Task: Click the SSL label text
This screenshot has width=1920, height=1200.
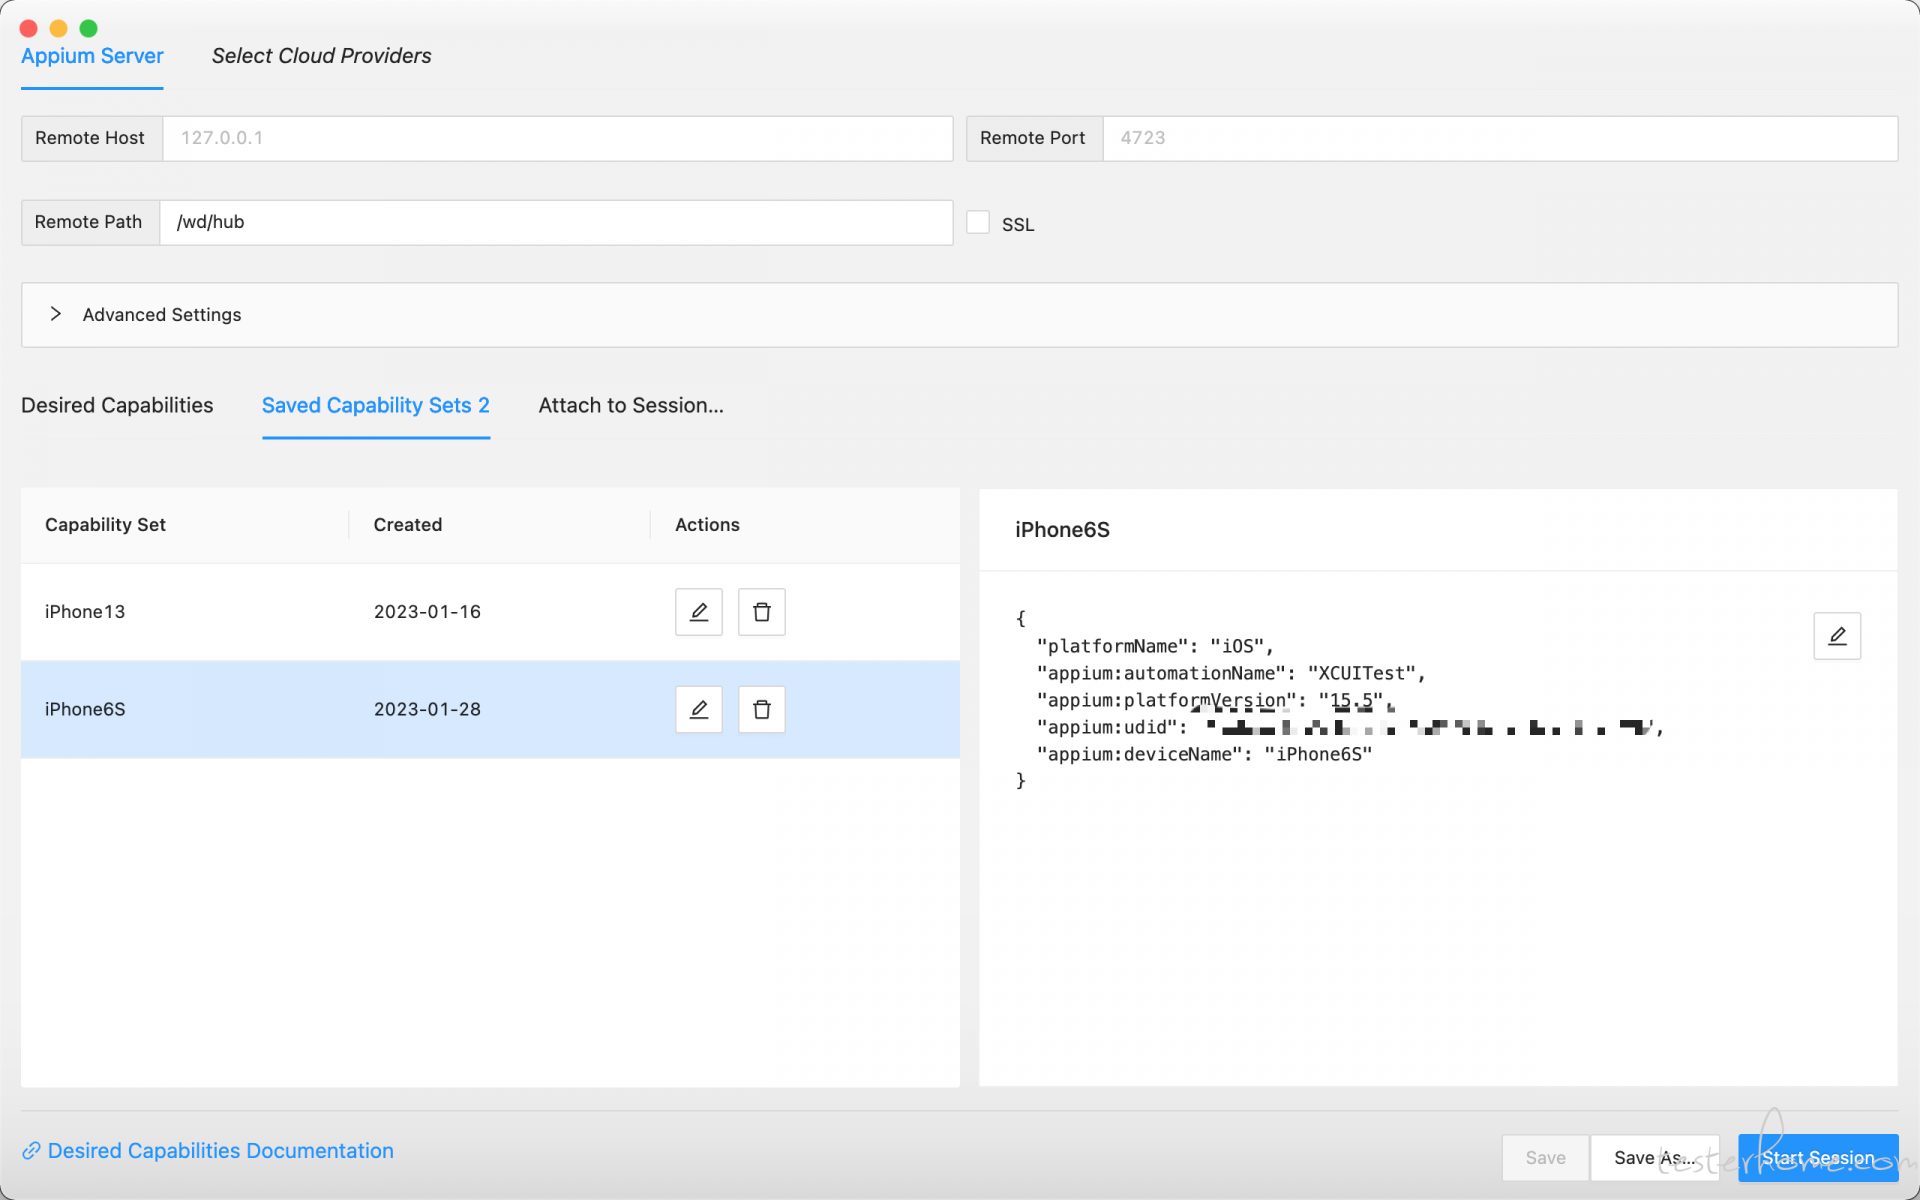Action: (x=1018, y=225)
